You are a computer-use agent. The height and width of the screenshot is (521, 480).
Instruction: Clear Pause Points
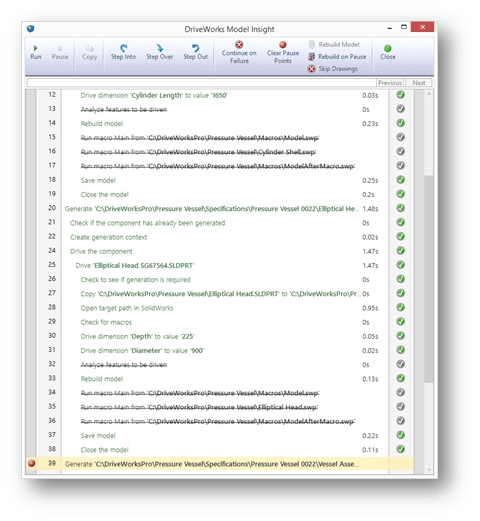point(283,52)
